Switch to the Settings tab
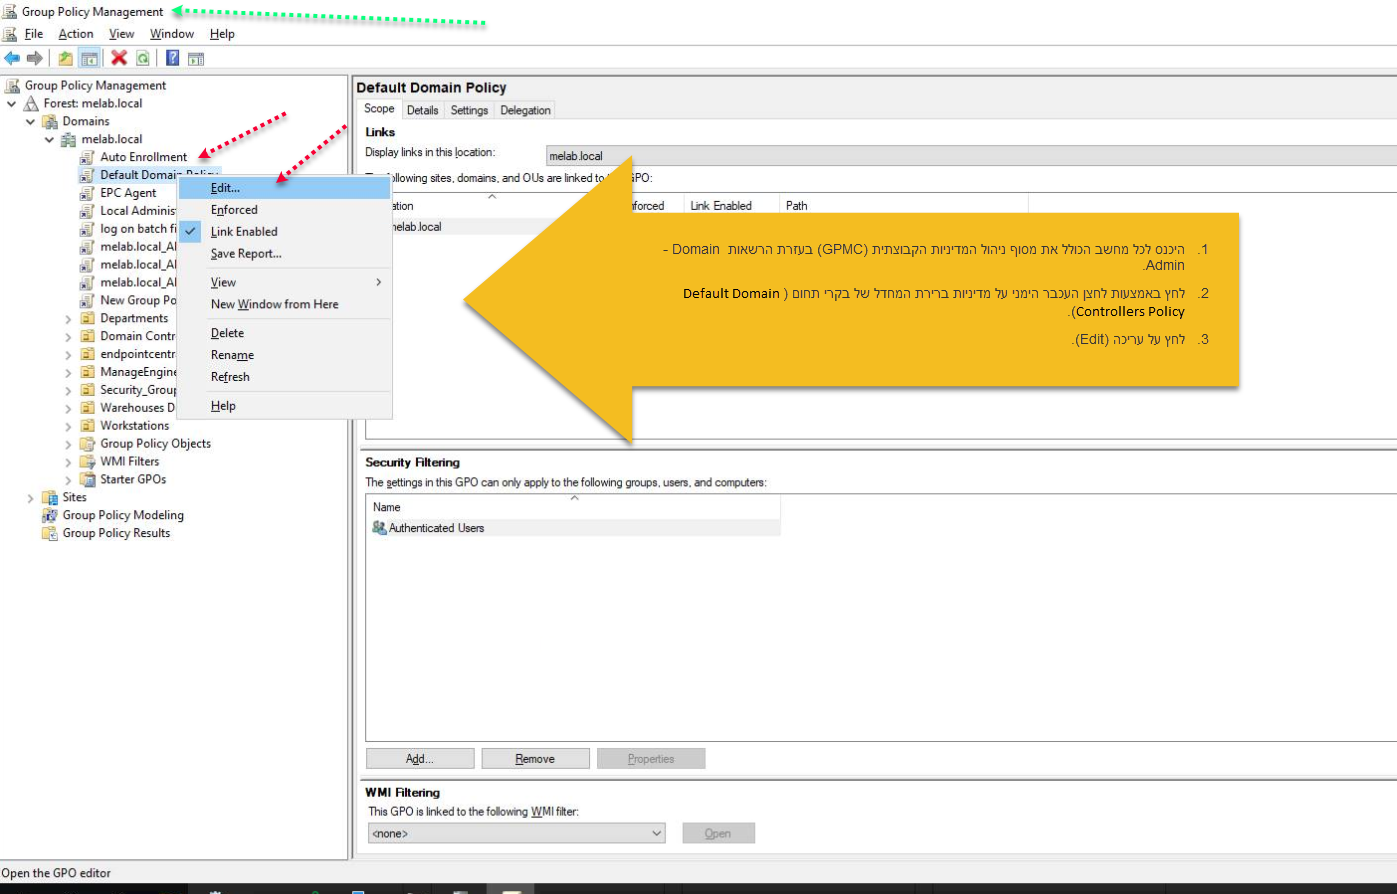The image size is (1397, 894). click(469, 110)
